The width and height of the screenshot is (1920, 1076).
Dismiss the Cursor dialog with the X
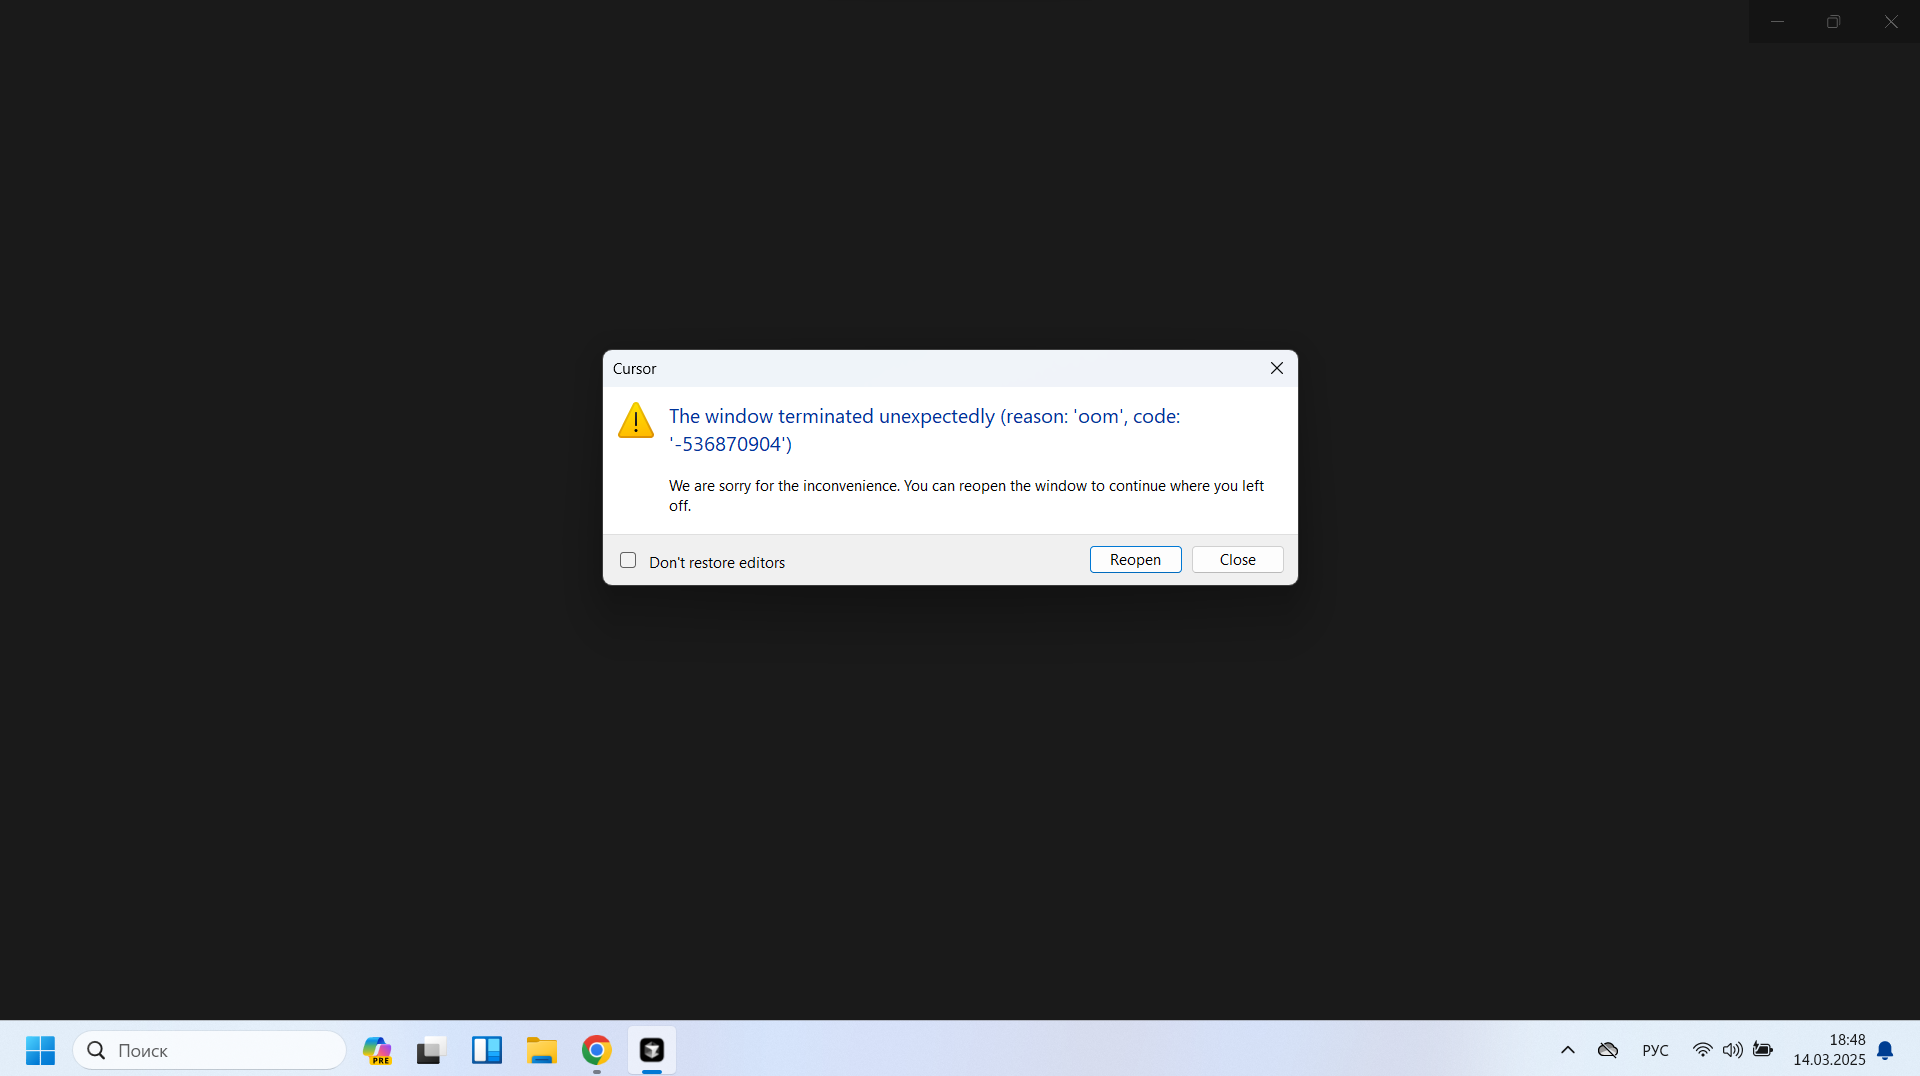tap(1277, 368)
